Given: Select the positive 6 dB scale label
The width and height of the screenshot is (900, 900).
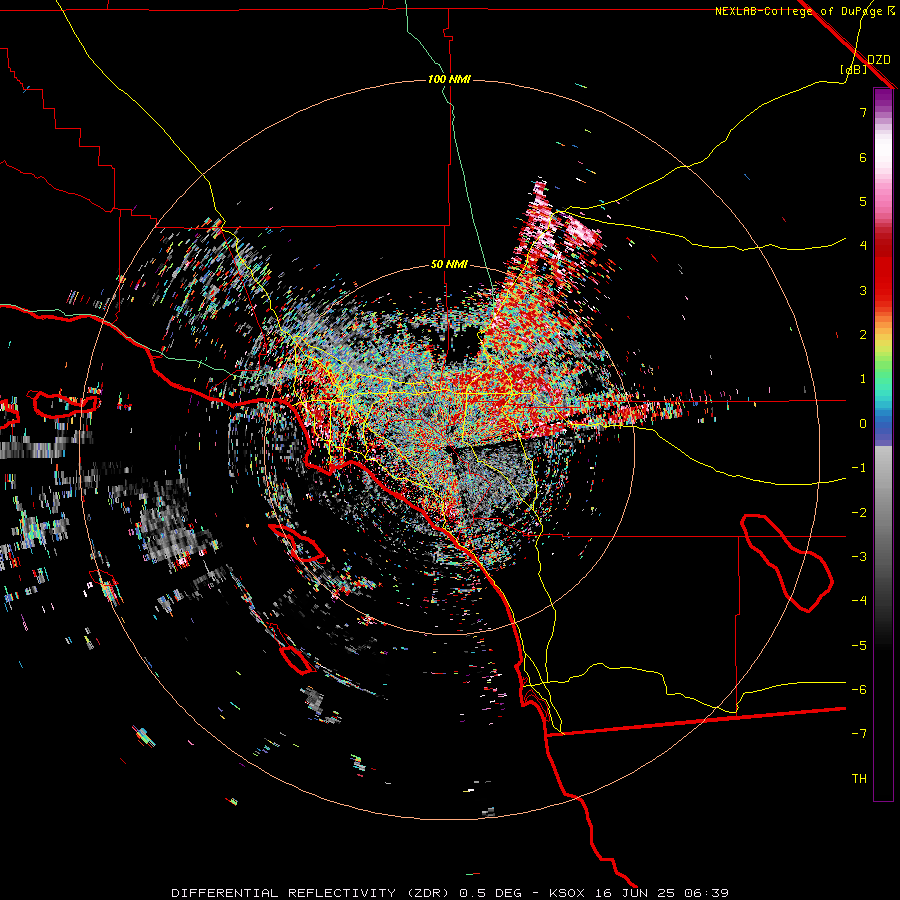Looking at the screenshot, I should pyautogui.click(x=863, y=157).
